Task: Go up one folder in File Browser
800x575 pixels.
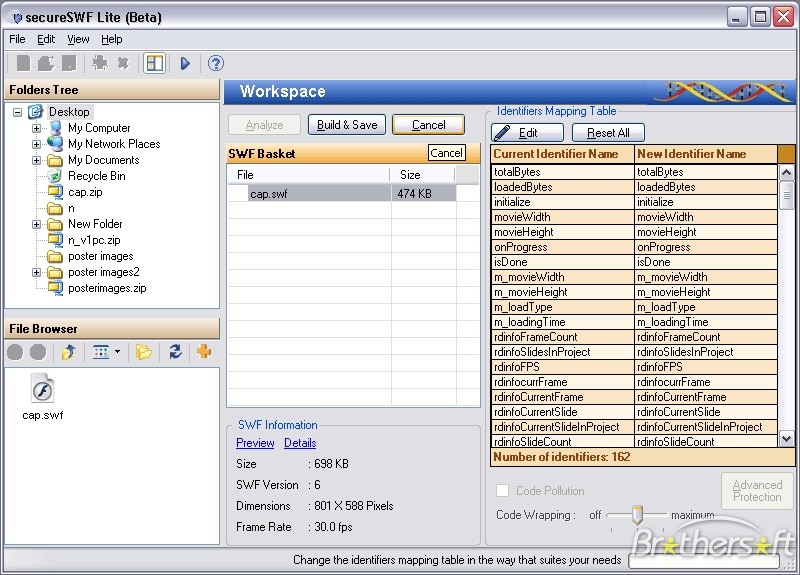Action: pyautogui.click(x=68, y=352)
